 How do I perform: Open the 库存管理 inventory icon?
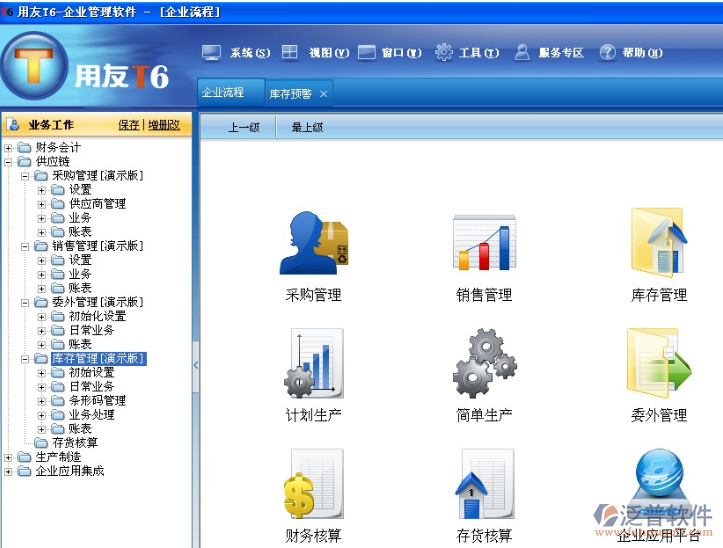tap(658, 243)
